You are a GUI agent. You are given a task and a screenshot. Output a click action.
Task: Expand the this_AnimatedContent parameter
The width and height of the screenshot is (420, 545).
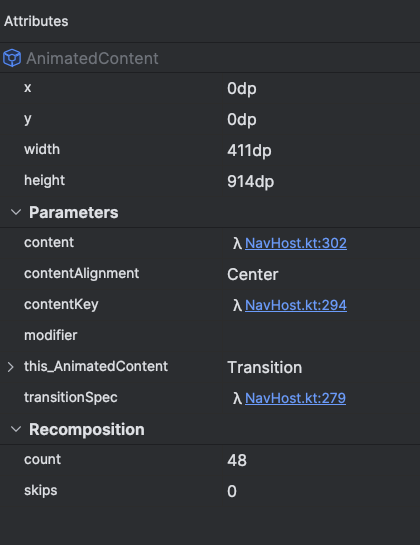pos(11,367)
